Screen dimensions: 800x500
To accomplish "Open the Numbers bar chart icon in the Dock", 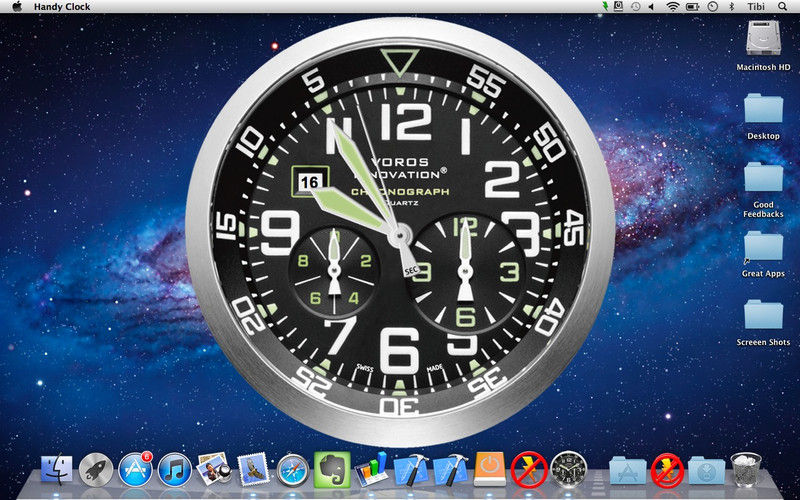I will point(371,469).
